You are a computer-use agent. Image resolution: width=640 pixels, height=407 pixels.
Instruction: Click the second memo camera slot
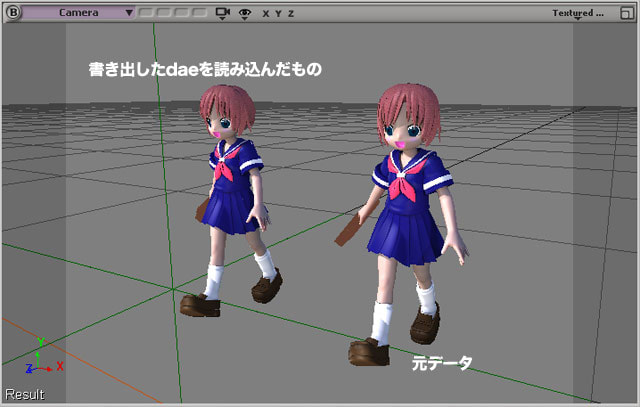coord(164,13)
